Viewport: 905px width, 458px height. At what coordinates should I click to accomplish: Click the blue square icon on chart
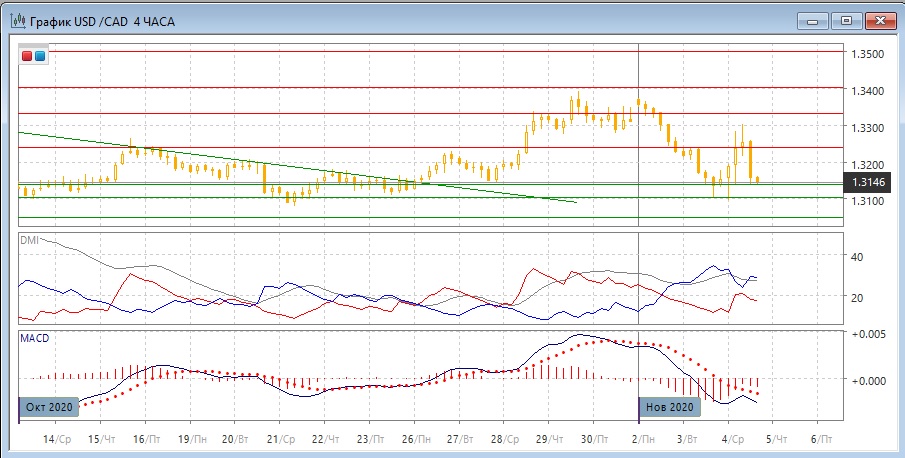point(39,56)
